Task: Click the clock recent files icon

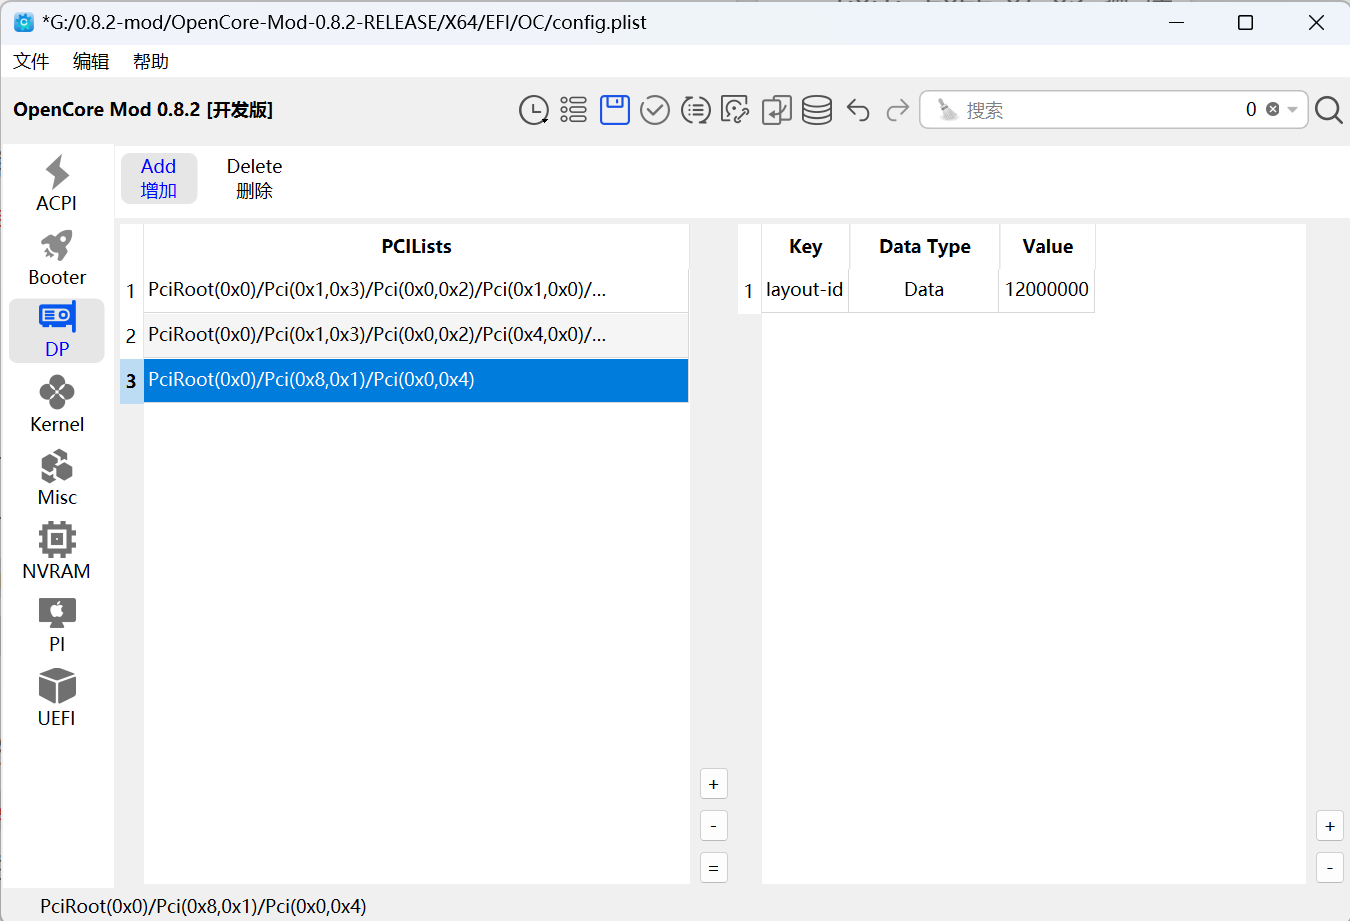Action: 534,110
